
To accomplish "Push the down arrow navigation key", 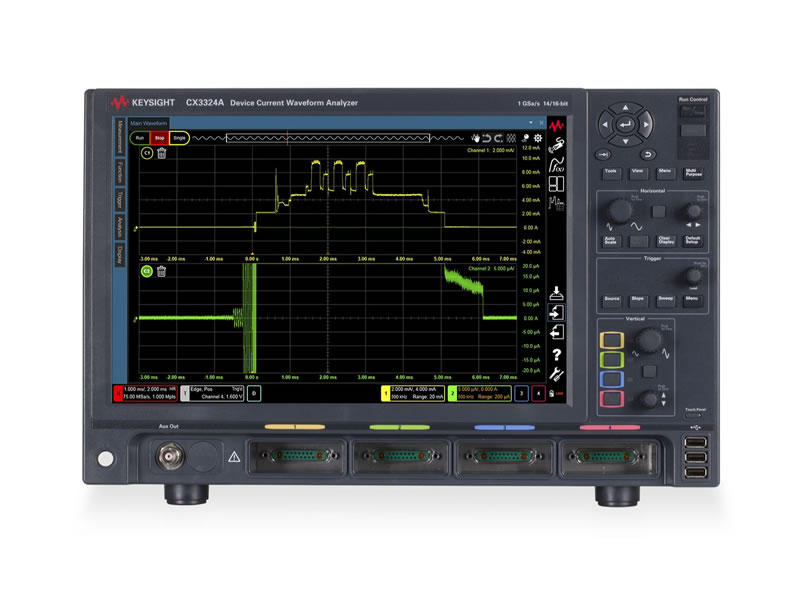I will click(626, 141).
